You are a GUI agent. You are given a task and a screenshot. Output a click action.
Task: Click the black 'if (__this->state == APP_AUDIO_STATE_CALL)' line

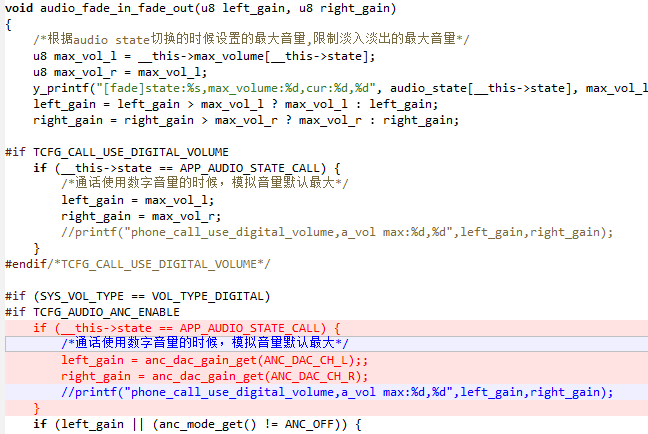point(187,168)
